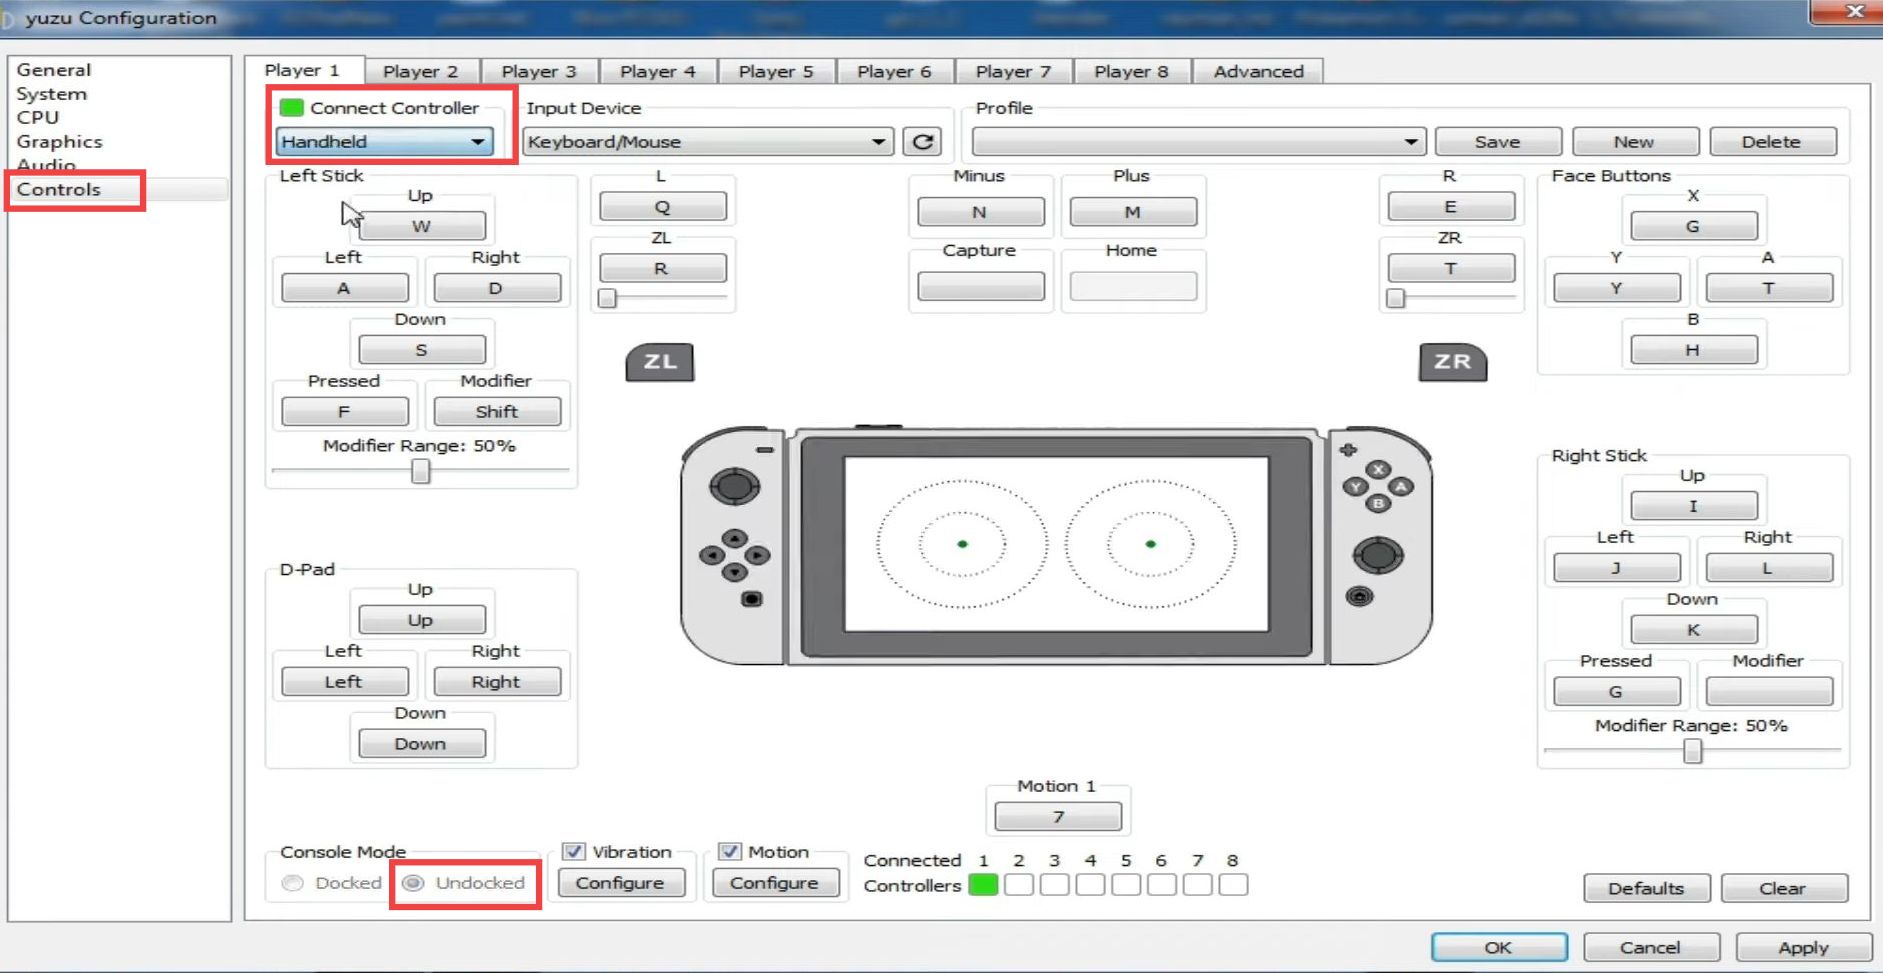Click the B button on controller image
The width and height of the screenshot is (1883, 973).
click(x=1378, y=503)
